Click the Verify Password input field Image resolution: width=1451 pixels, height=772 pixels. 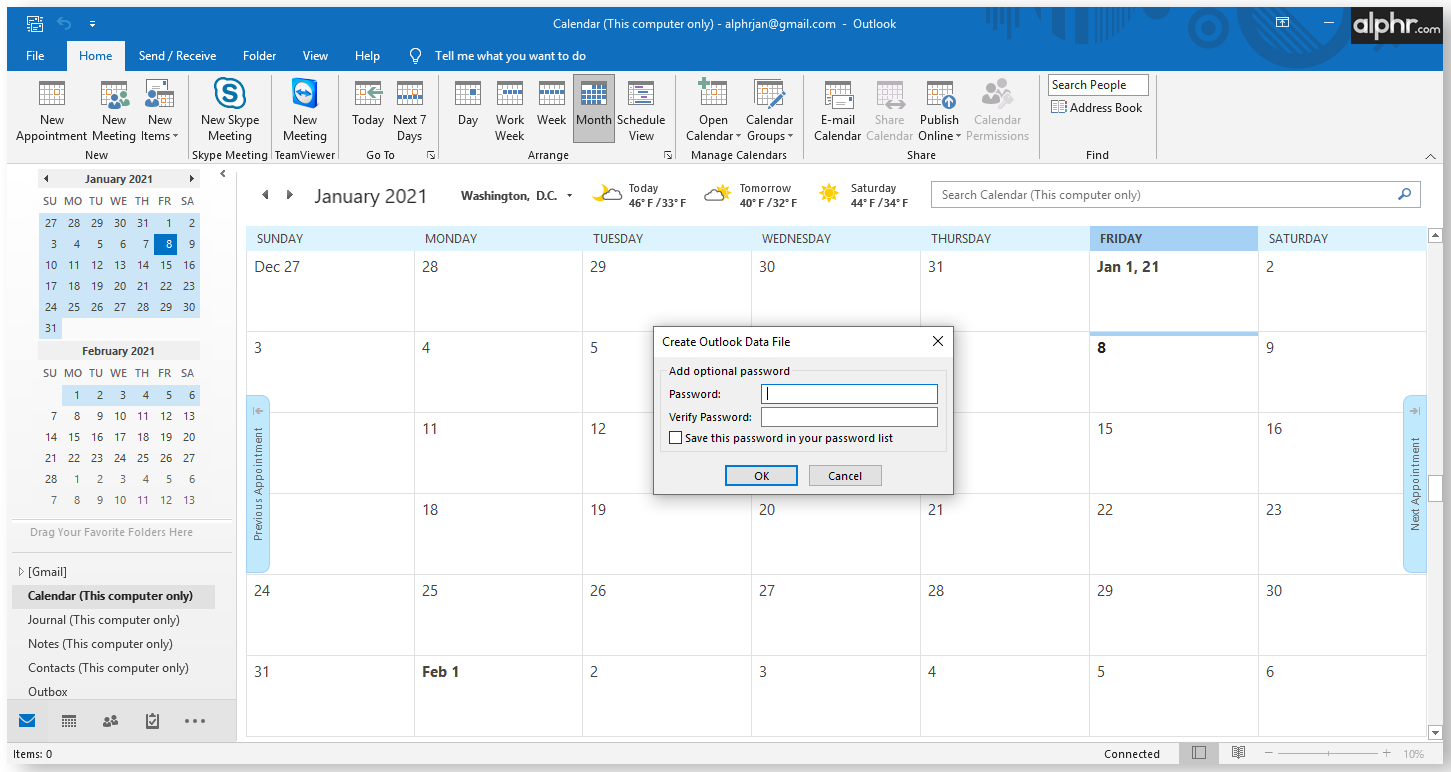tap(848, 417)
